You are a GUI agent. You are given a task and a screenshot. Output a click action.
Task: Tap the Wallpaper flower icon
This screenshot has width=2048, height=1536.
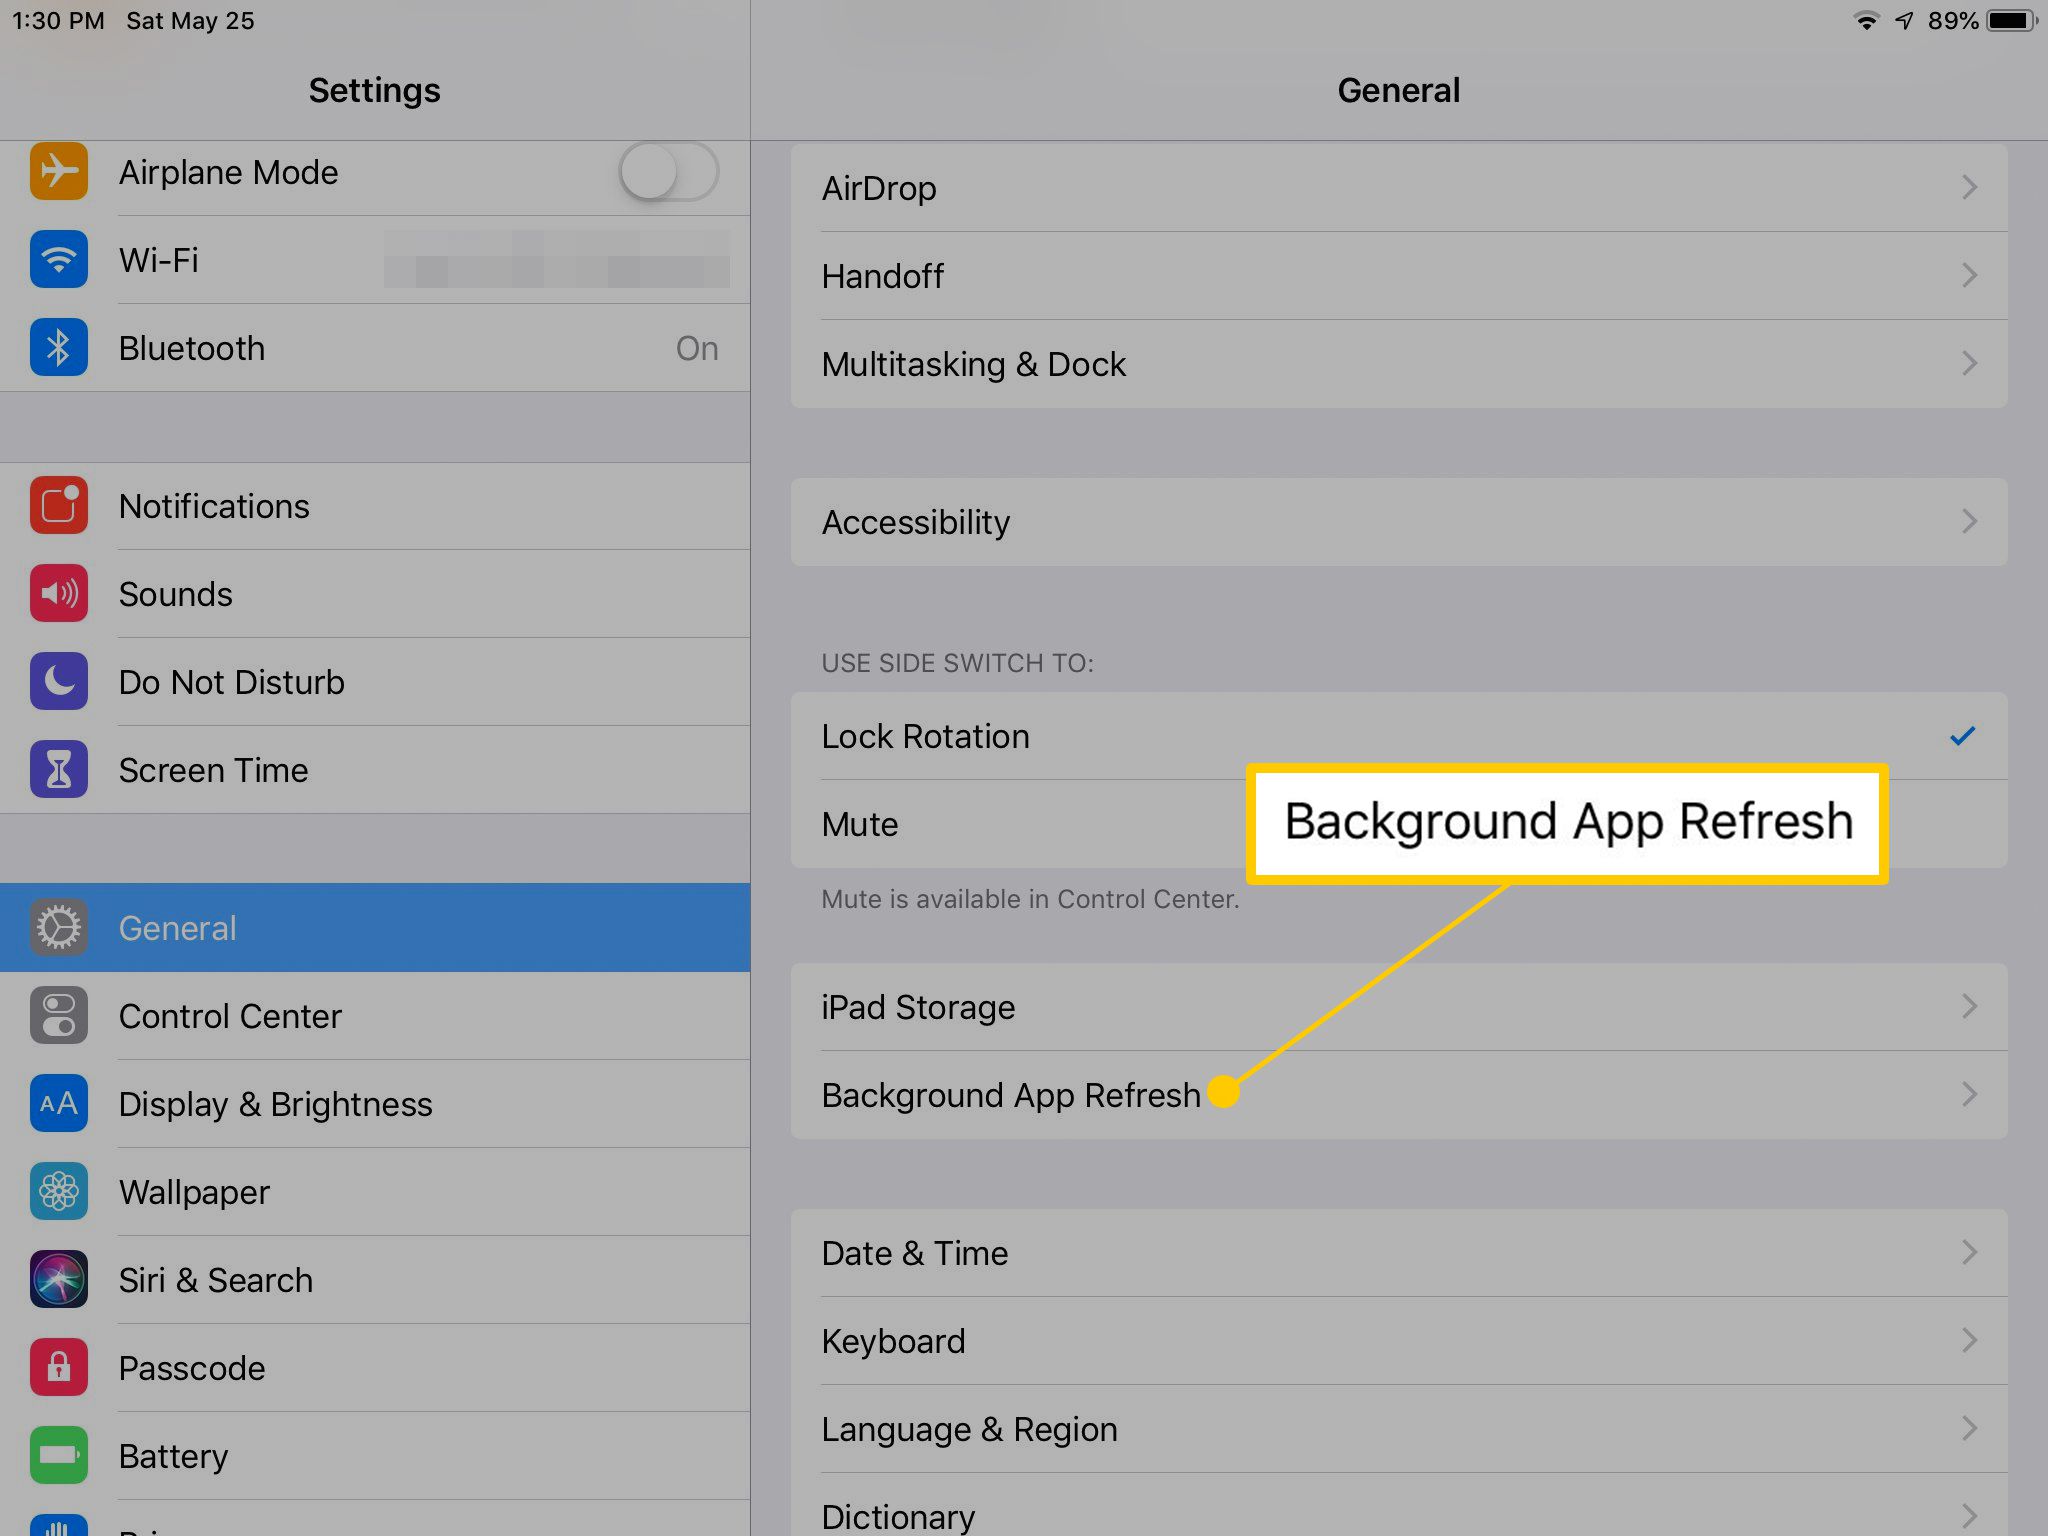(59, 1192)
